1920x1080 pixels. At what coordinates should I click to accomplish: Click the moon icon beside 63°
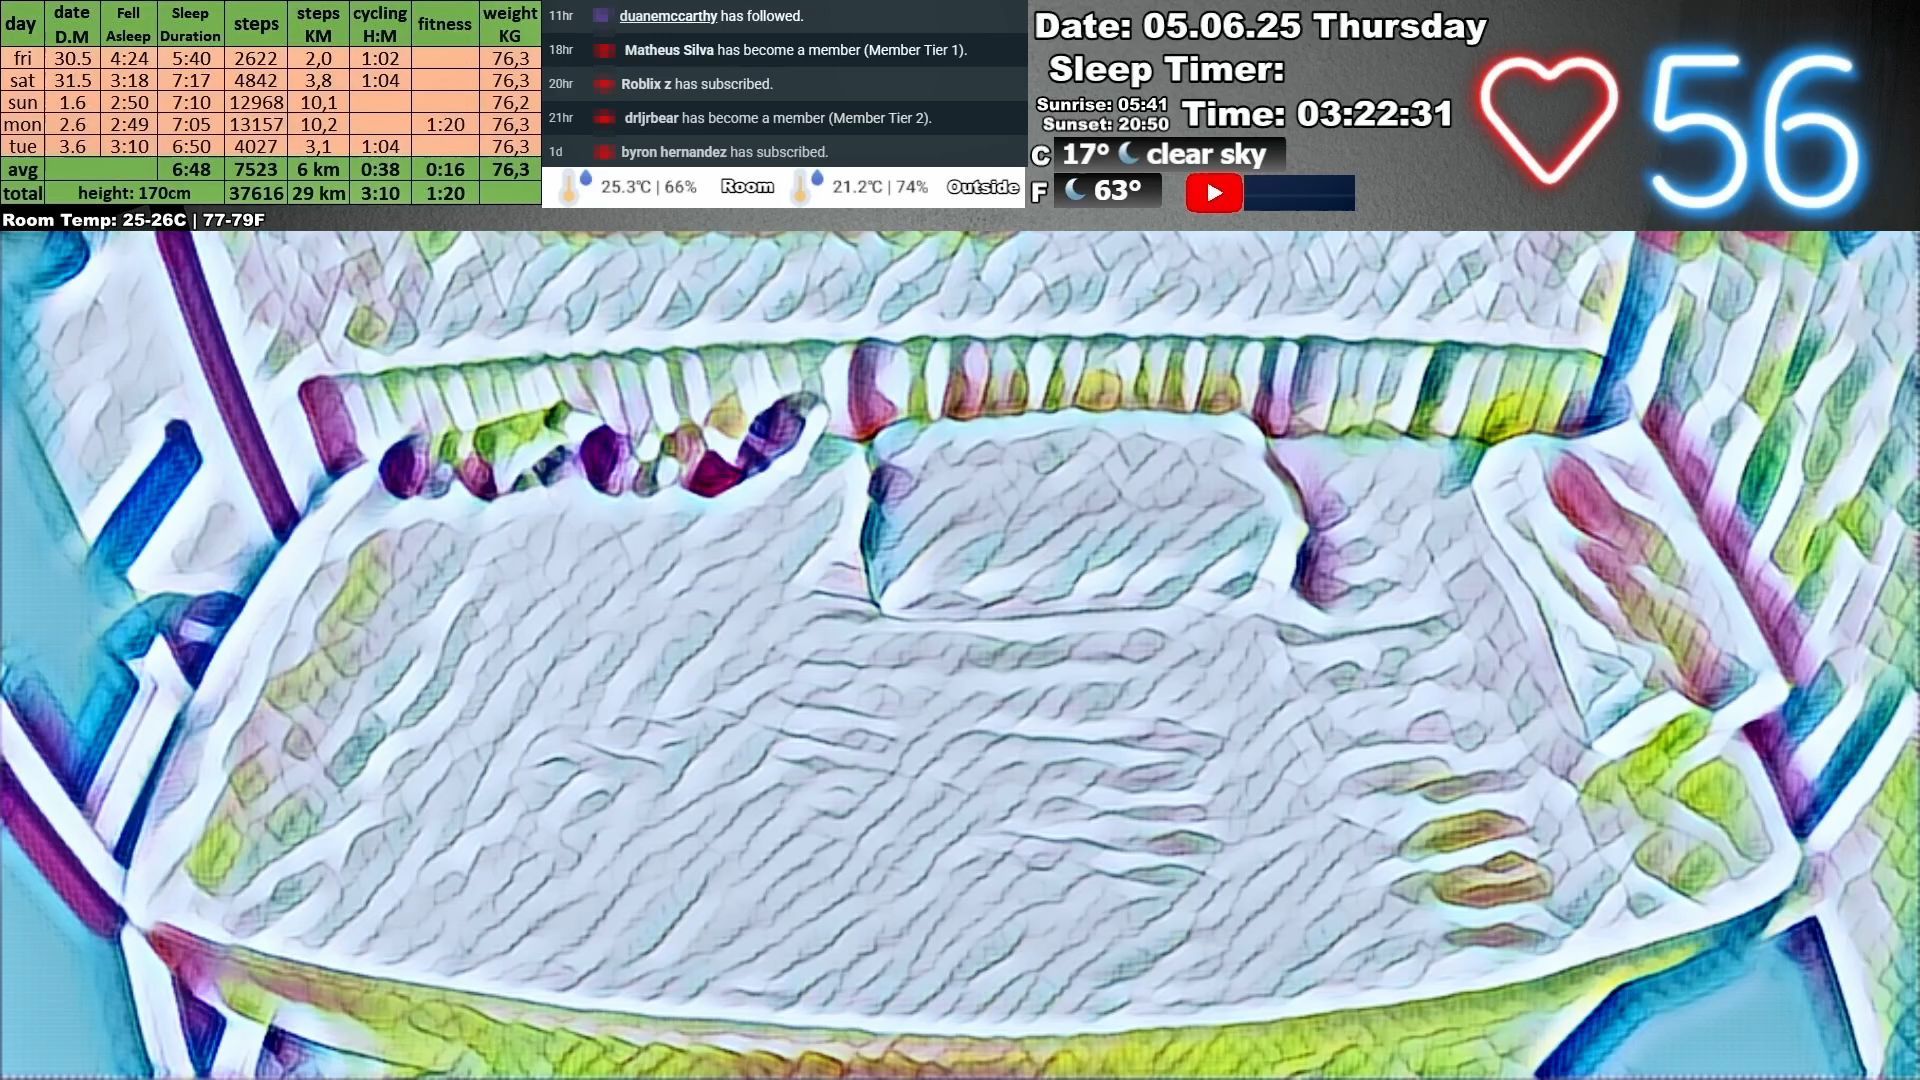coord(1076,189)
